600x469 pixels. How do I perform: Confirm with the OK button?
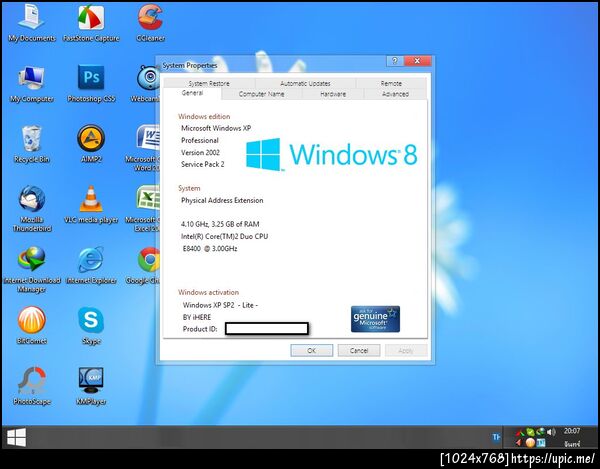[311, 350]
